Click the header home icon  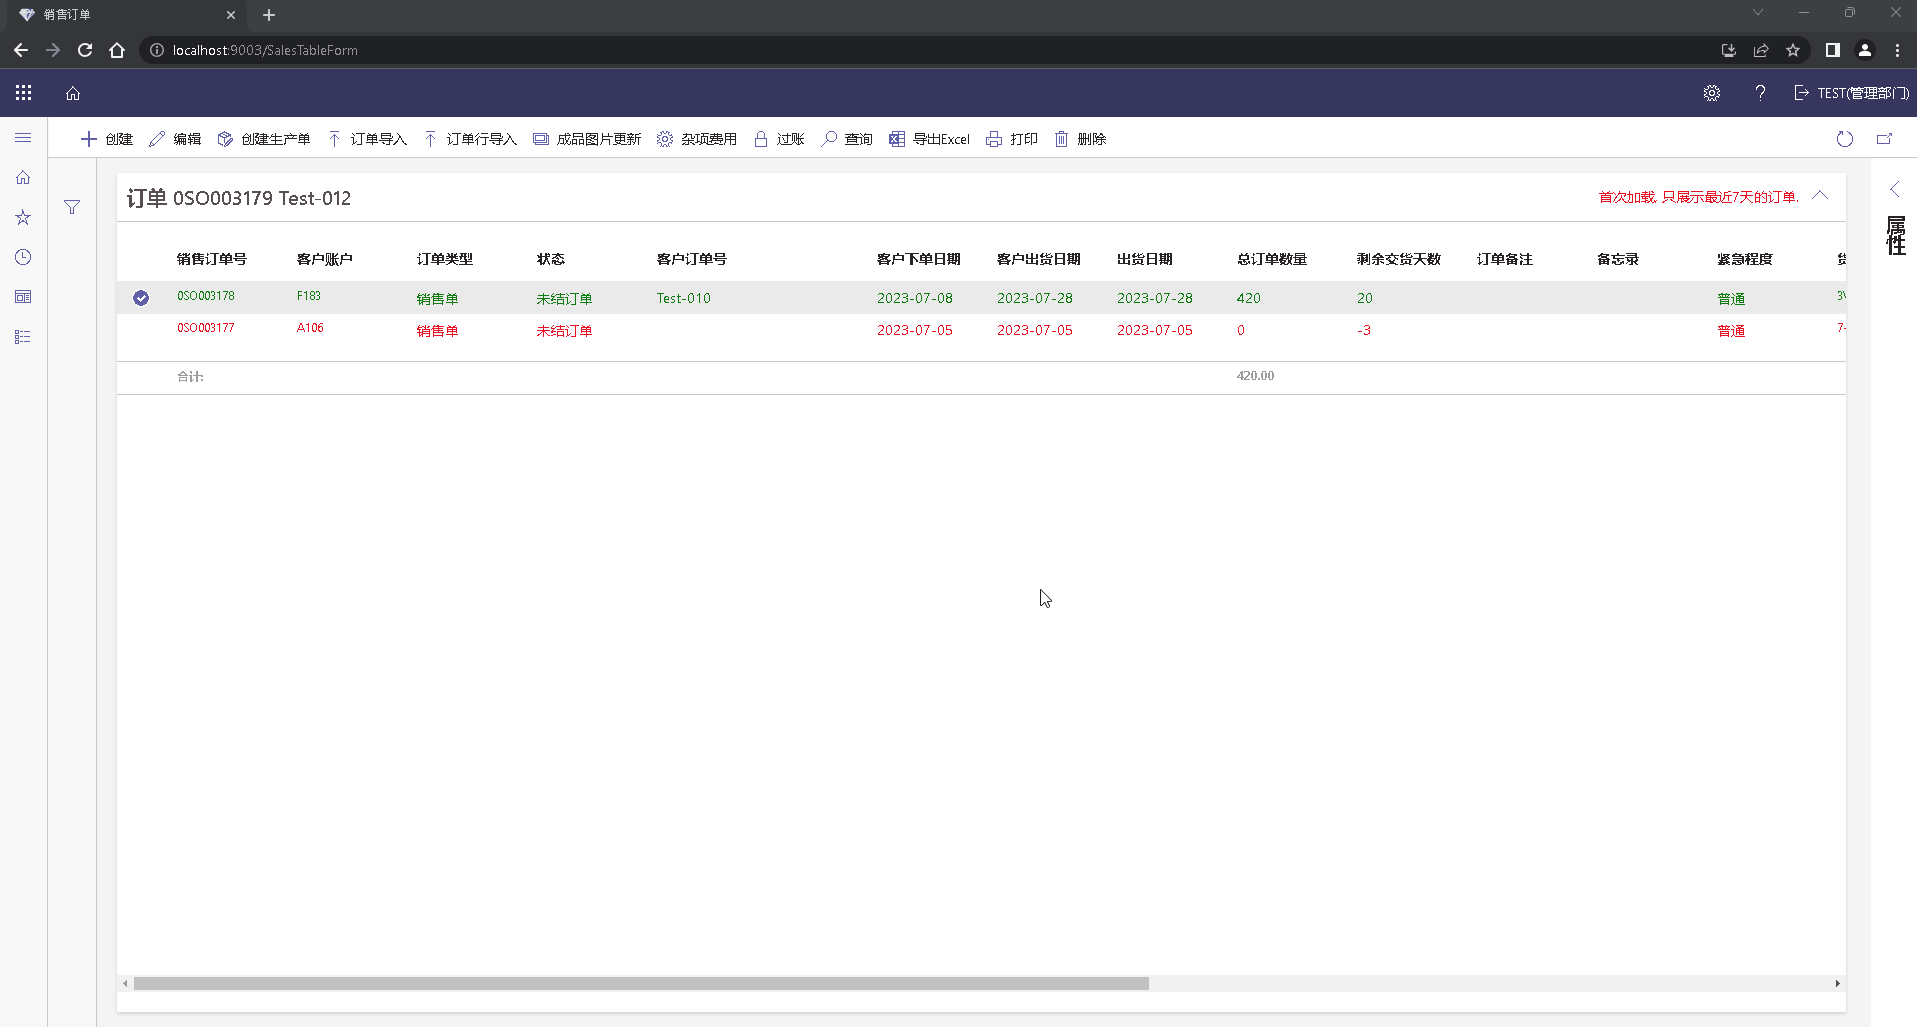tap(73, 93)
